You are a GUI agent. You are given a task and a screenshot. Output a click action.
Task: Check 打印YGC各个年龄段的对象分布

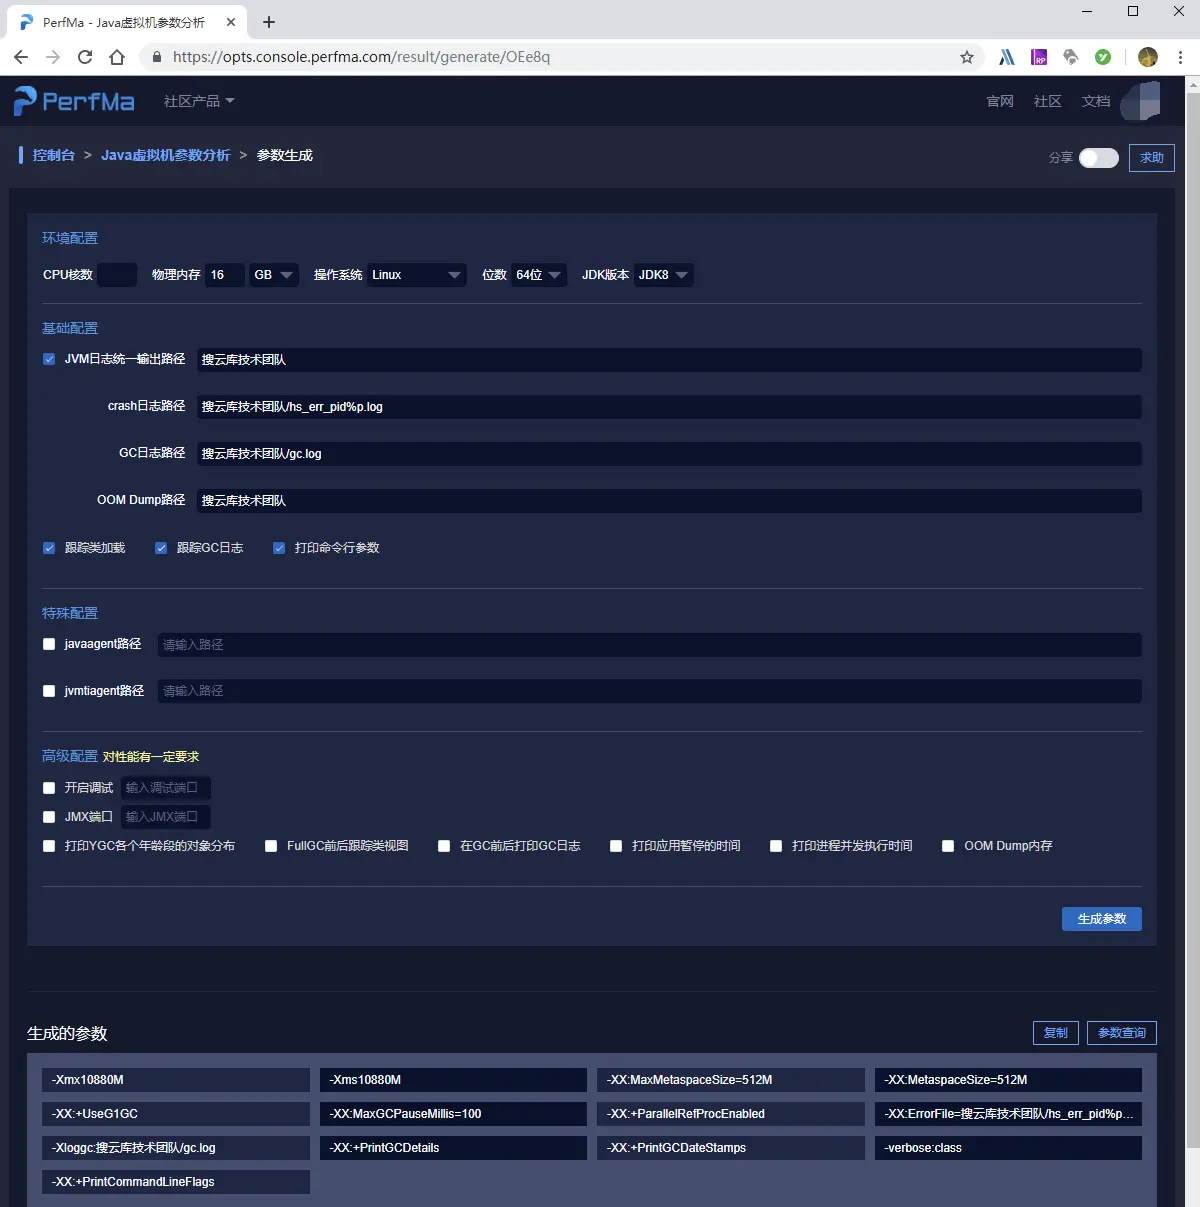pyautogui.click(x=49, y=846)
